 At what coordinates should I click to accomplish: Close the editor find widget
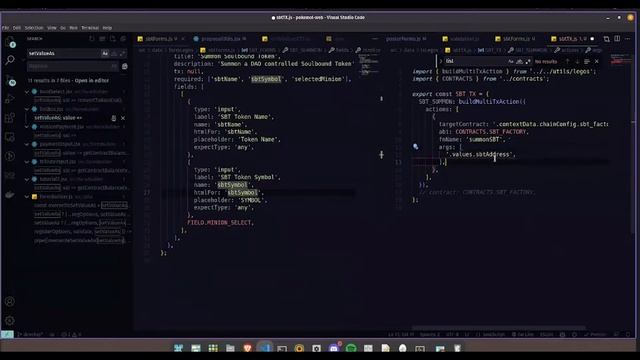pyautogui.click(x=597, y=61)
